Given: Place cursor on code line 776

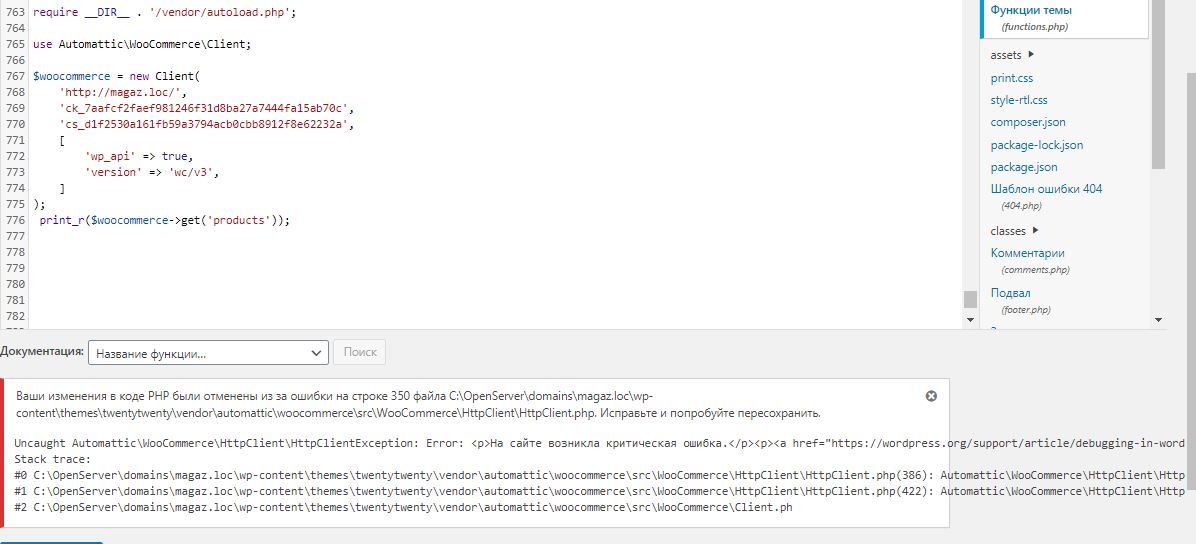Looking at the screenshot, I should click(x=166, y=220).
